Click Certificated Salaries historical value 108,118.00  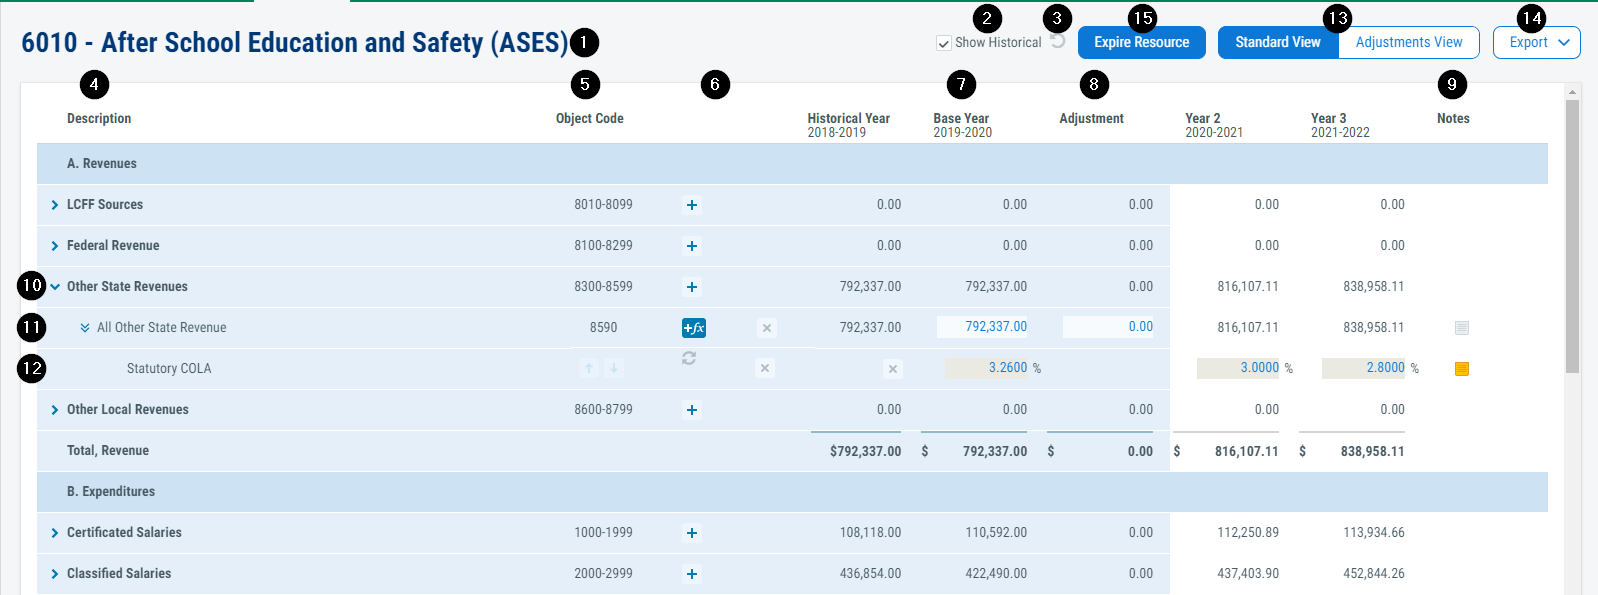point(870,533)
